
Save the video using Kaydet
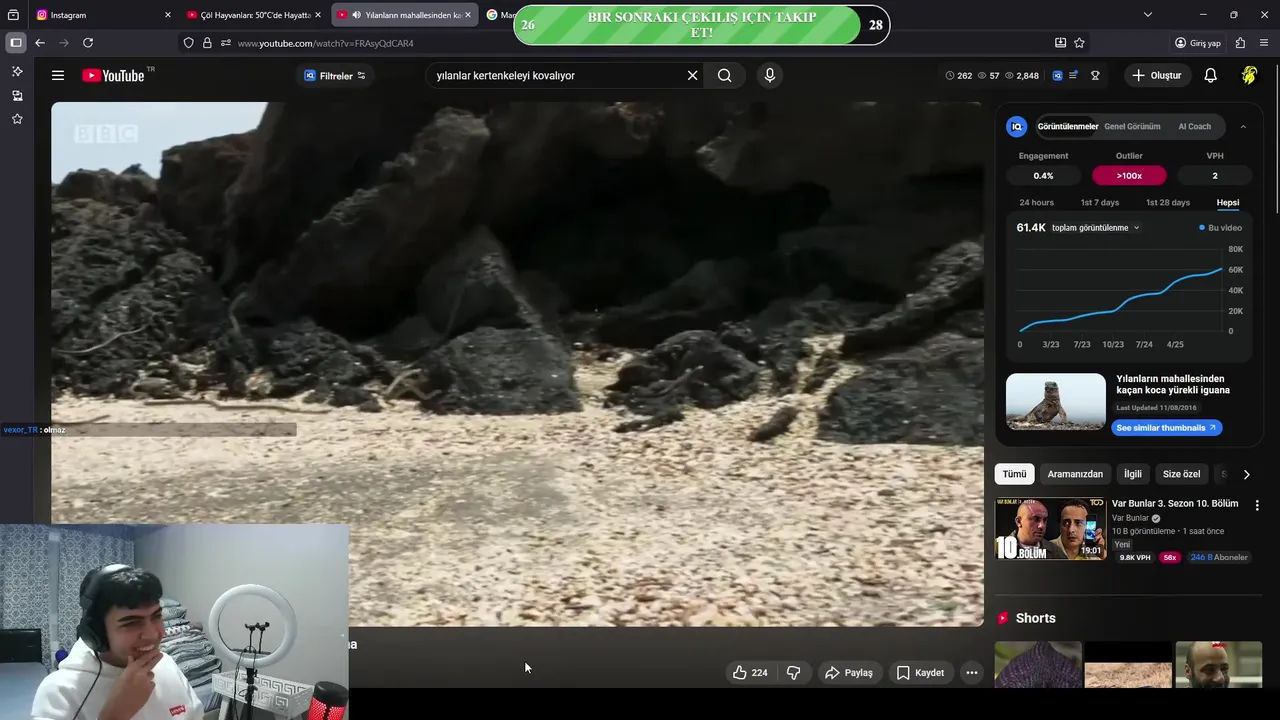(x=920, y=673)
